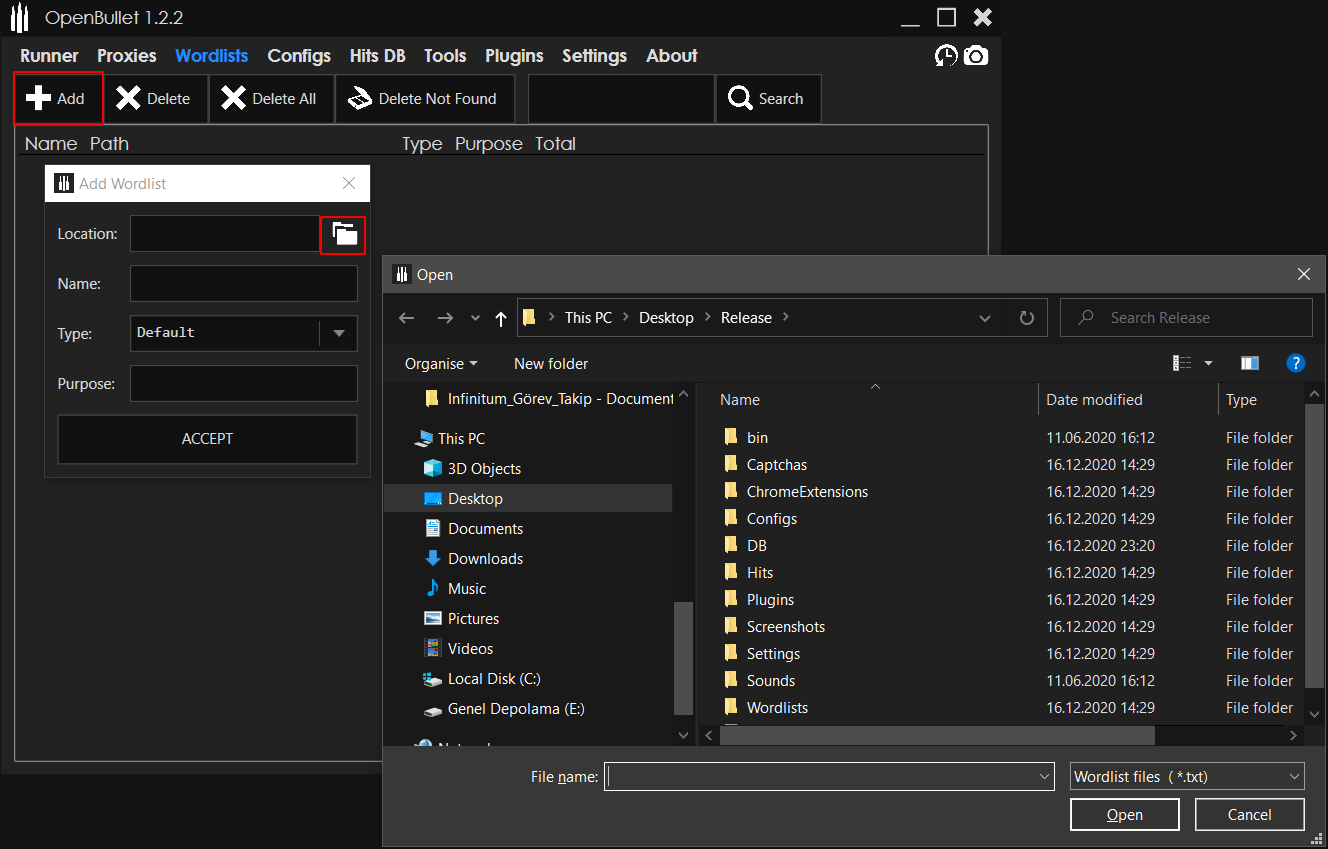Viewport: 1328px width, 849px height.
Task: Open the view options dropdown arrow
Action: point(1208,364)
